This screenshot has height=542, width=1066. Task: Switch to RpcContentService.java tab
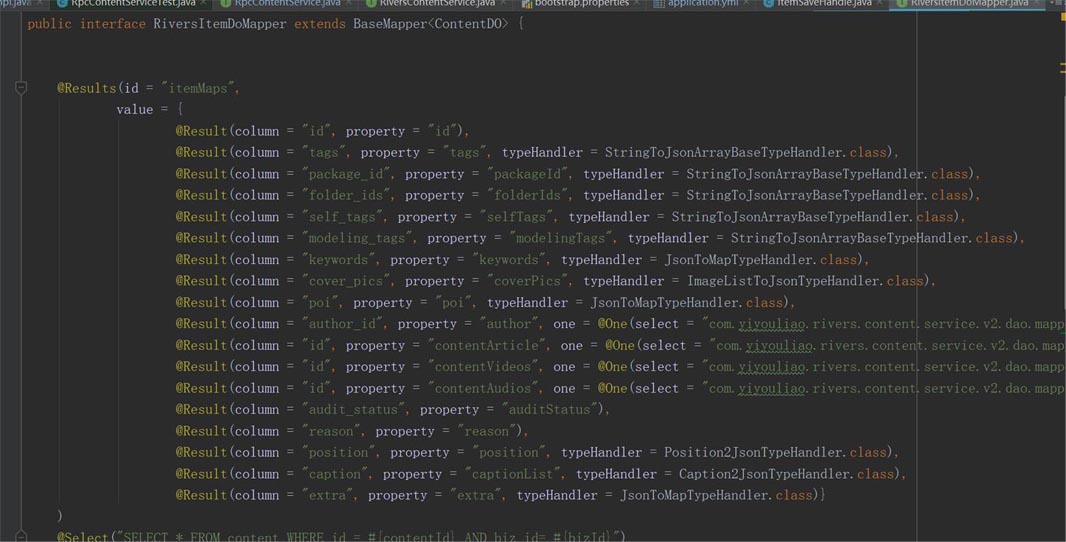286,4
